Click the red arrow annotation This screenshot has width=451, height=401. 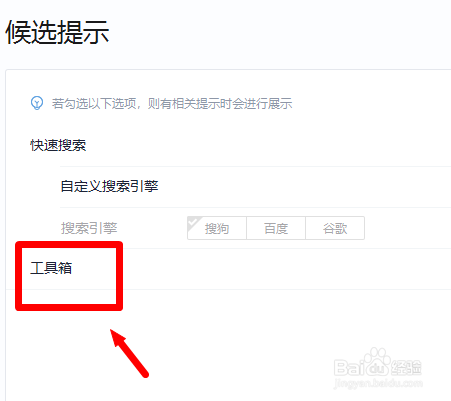[x=129, y=353]
